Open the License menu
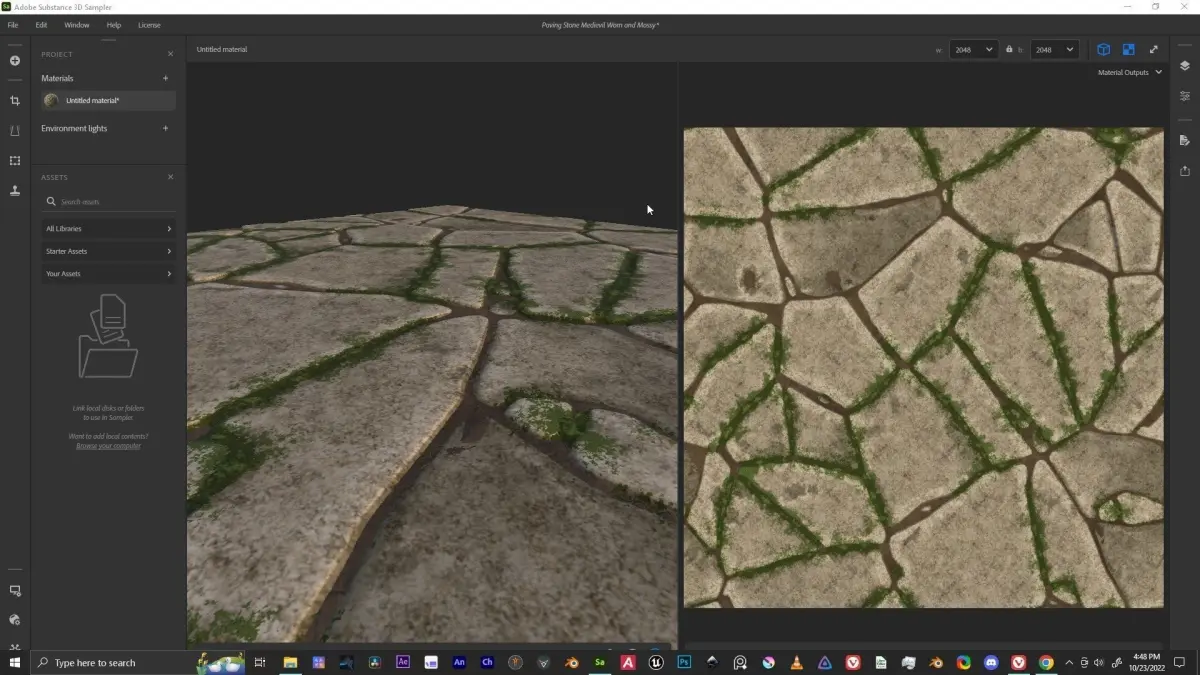The image size is (1200, 675). click(x=149, y=25)
